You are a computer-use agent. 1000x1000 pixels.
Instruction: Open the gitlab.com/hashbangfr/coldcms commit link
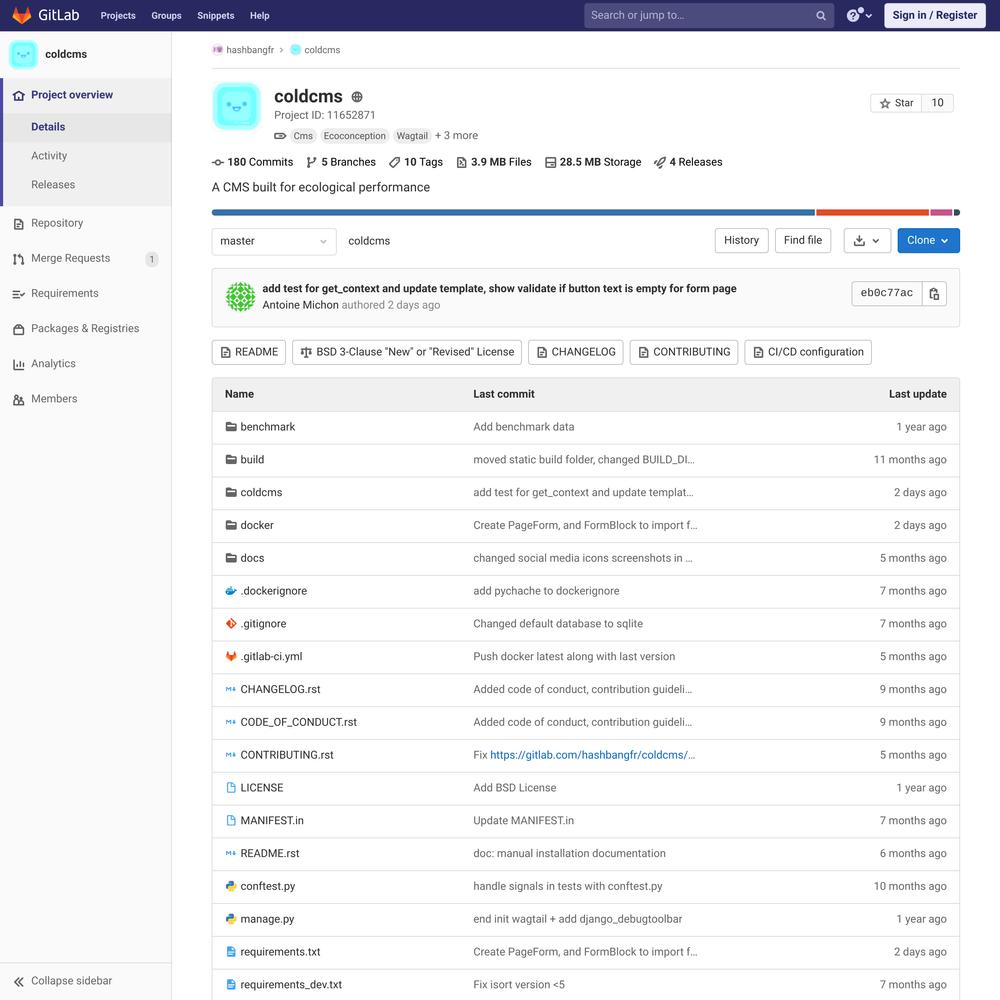pyautogui.click(x=592, y=755)
